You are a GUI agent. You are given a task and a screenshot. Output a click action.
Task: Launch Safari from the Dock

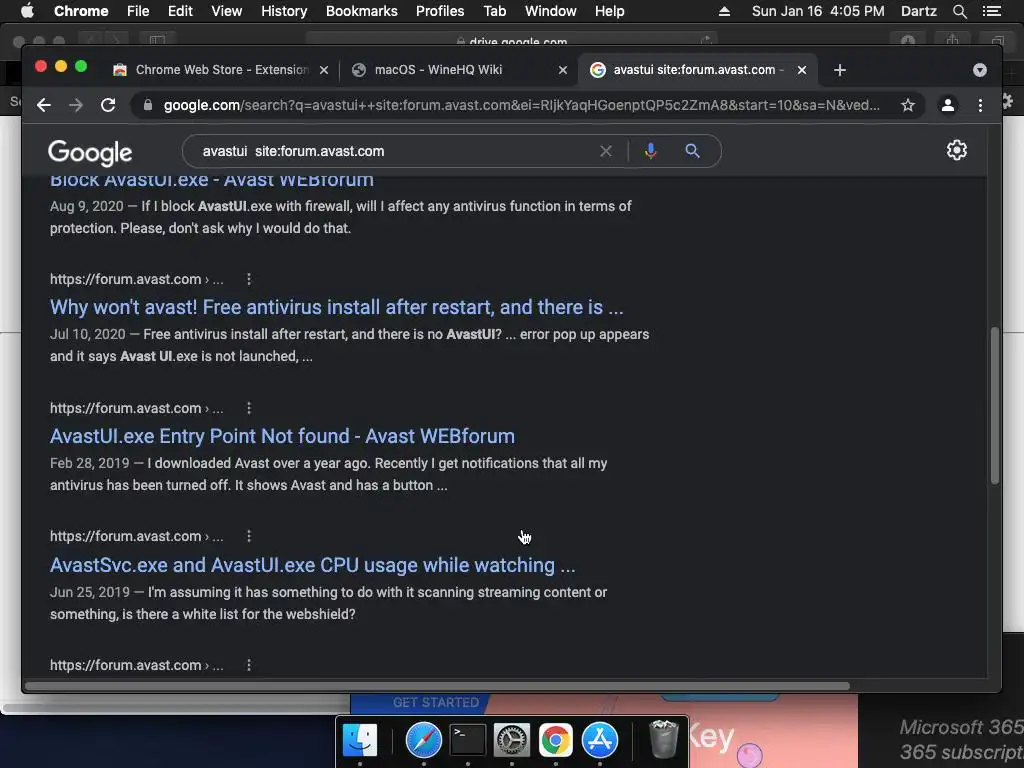point(424,740)
